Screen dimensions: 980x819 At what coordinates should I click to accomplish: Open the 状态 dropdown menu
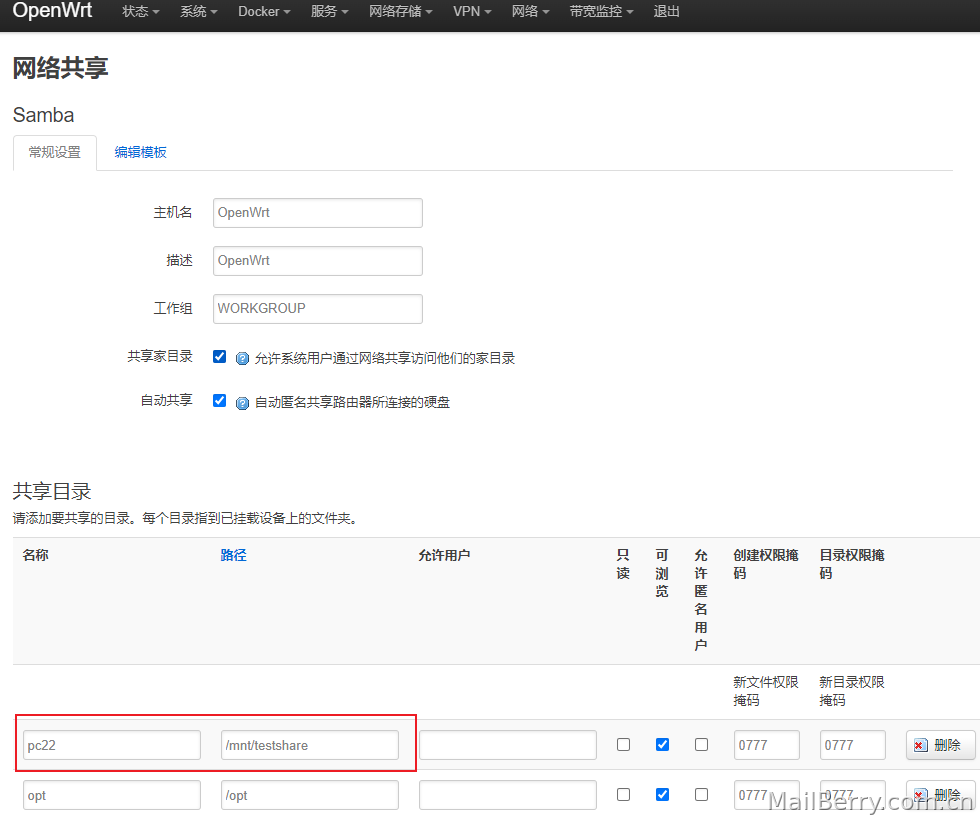pos(141,12)
